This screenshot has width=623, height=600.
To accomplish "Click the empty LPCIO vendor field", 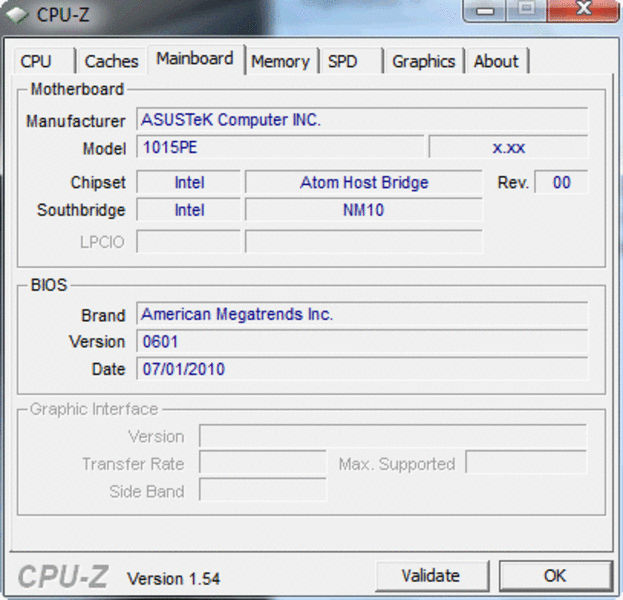I will click(189, 241).
